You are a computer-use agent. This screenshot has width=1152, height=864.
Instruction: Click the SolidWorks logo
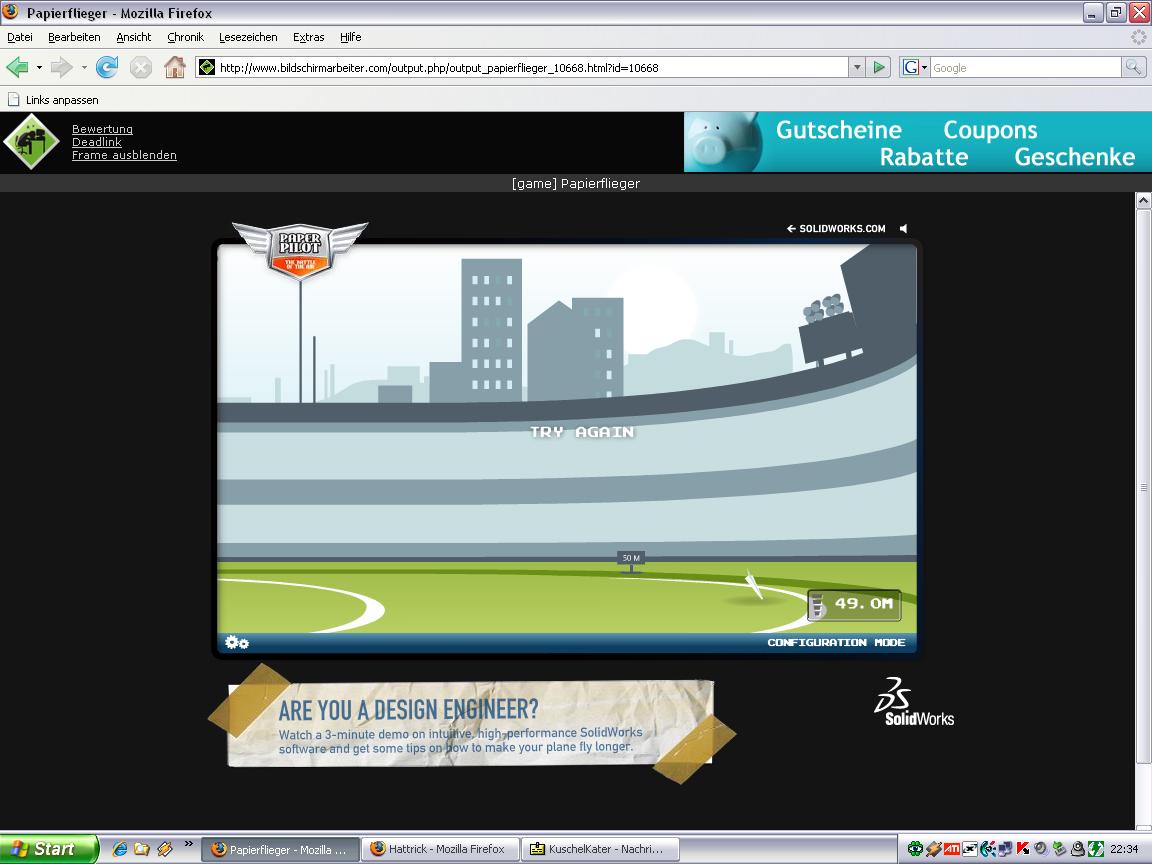[914, 702]
